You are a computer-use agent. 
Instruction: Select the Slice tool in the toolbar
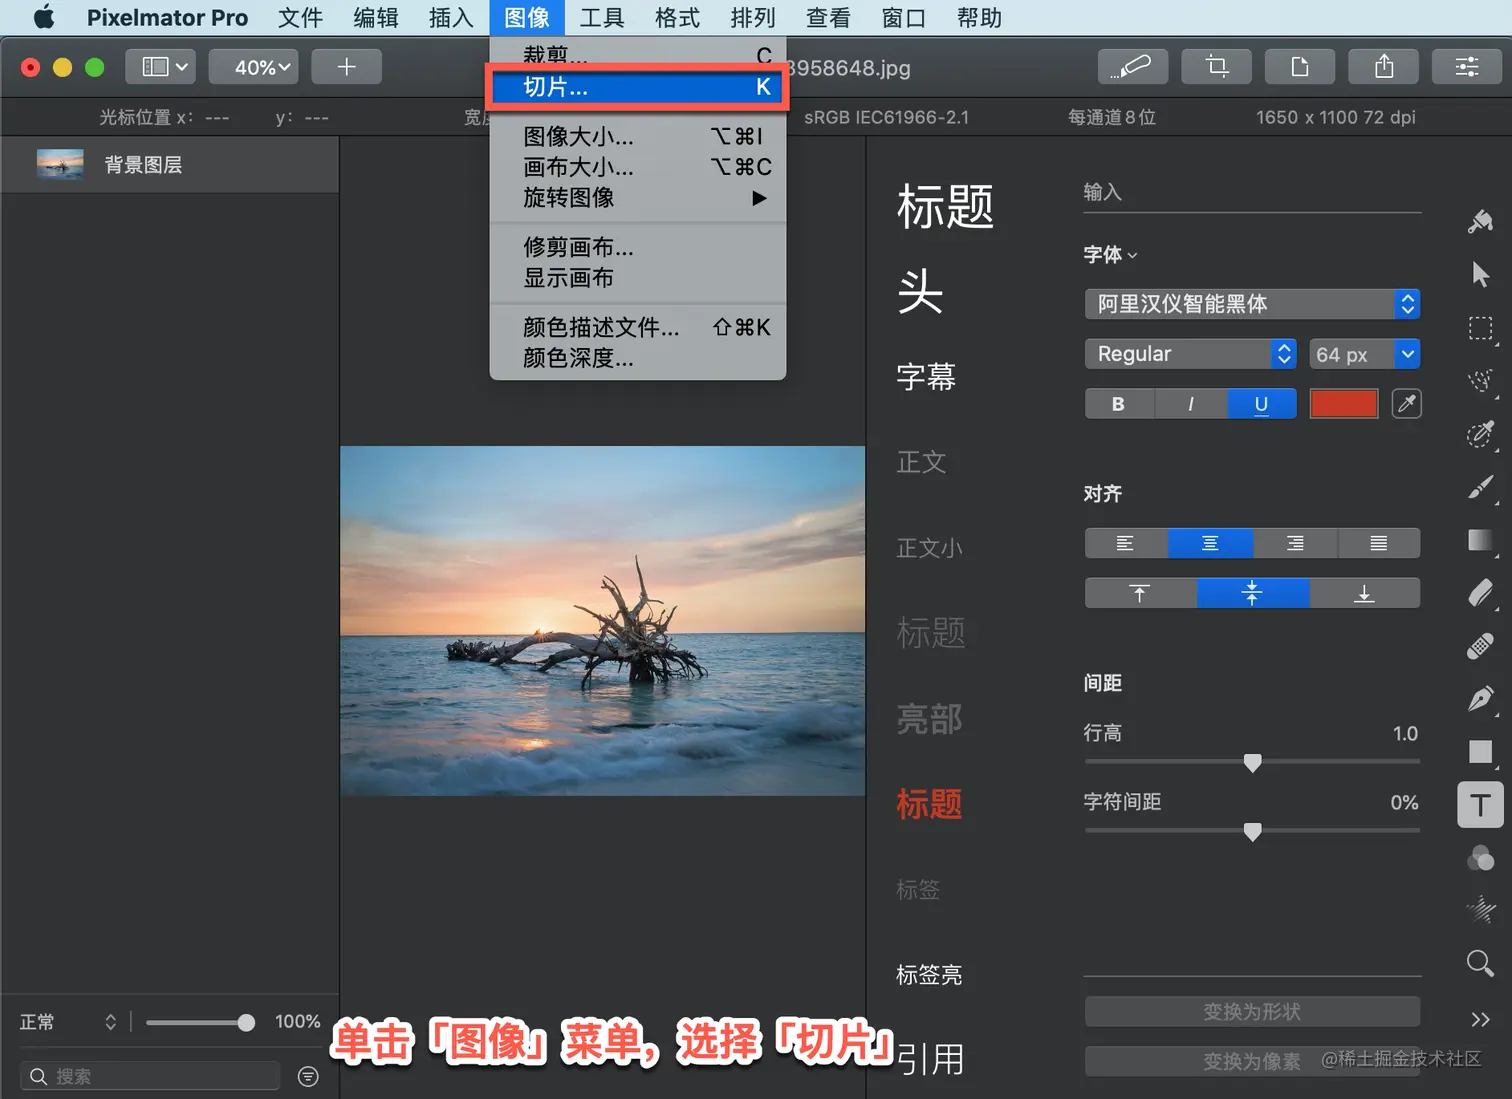pyautogui.click(x=1132, y=67)
